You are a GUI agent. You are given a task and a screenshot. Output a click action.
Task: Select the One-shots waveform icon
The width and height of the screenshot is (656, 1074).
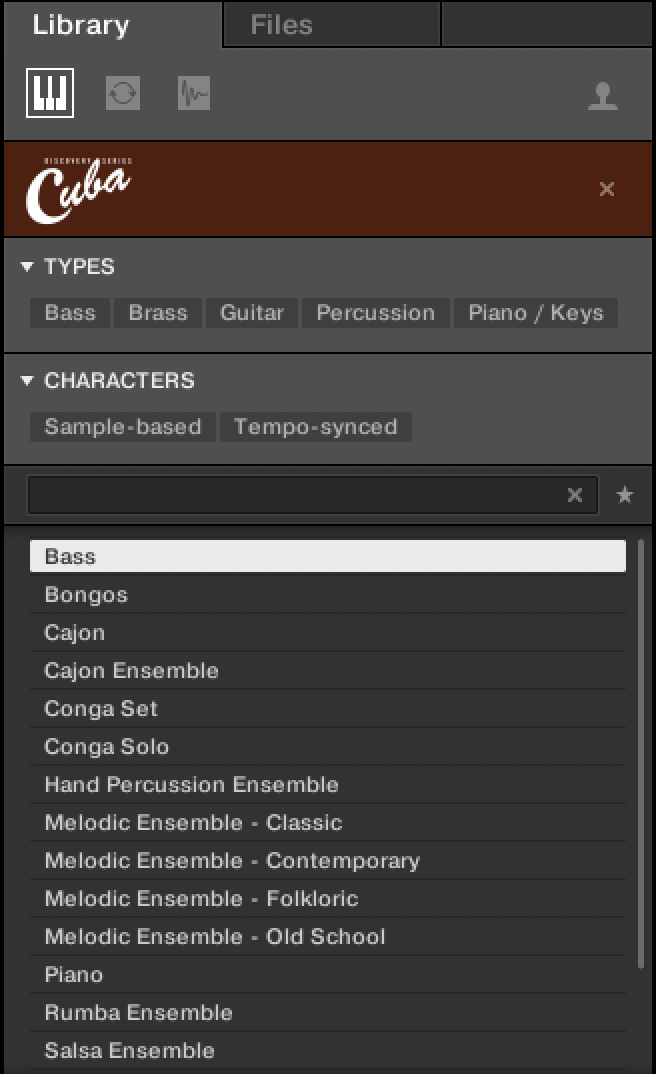[x=194, y=94]
